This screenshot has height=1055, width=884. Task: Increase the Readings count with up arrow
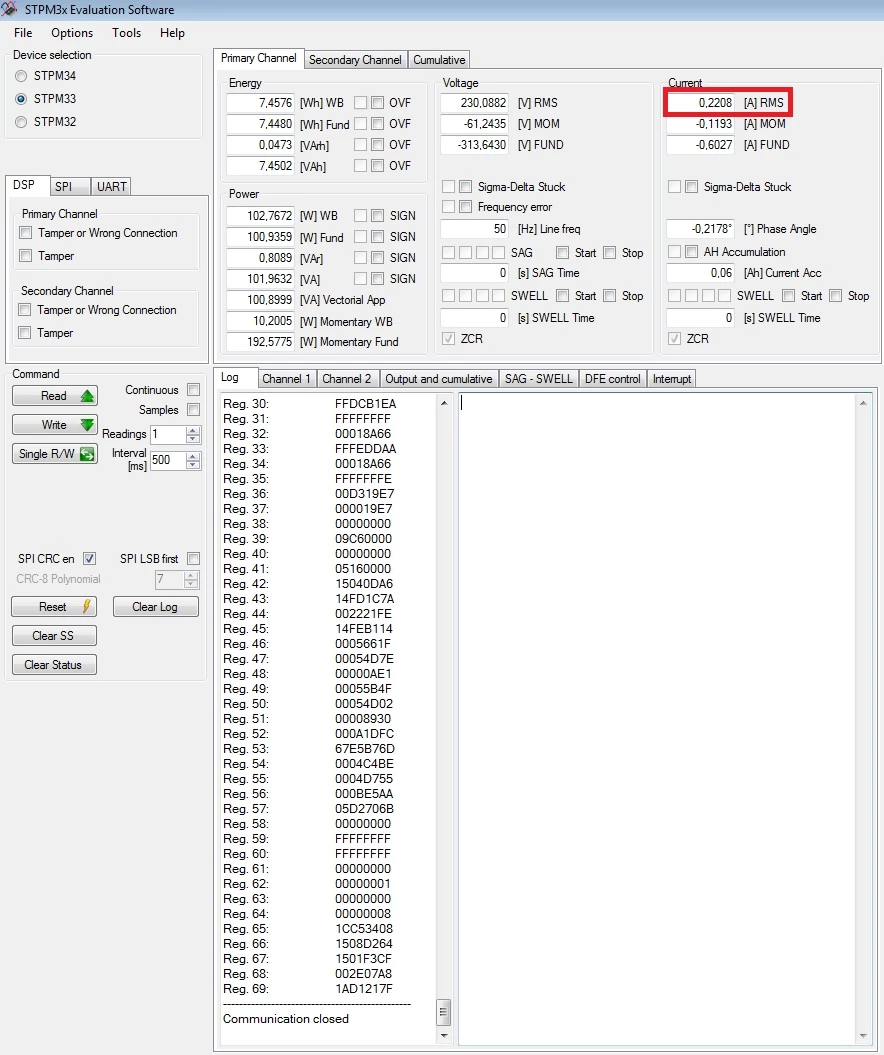(x=193, y=431)
